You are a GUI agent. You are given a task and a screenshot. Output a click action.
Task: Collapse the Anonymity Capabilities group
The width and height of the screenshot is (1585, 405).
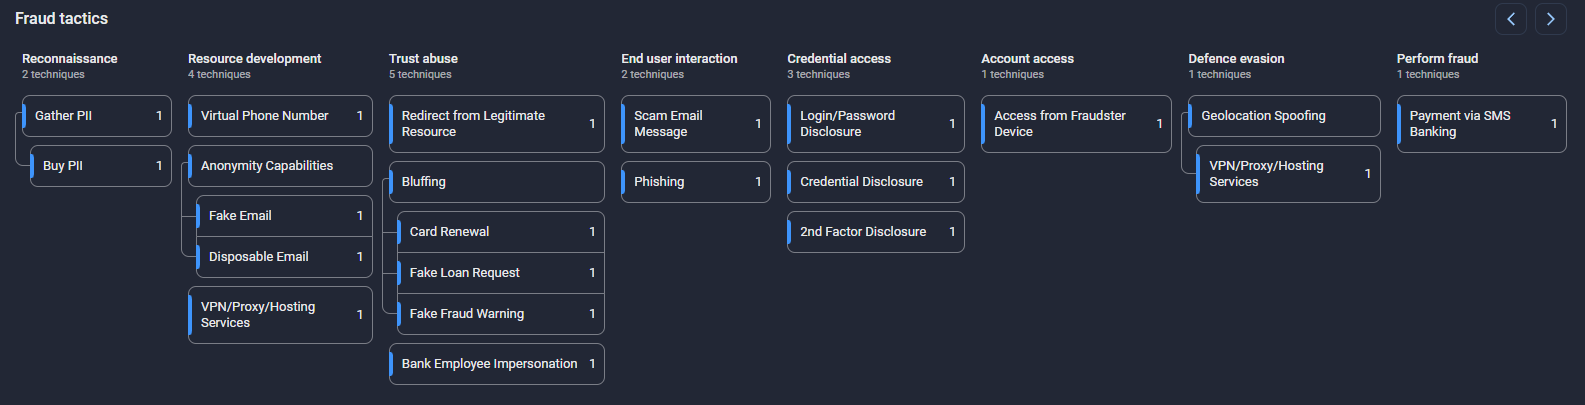coord(280,166)
